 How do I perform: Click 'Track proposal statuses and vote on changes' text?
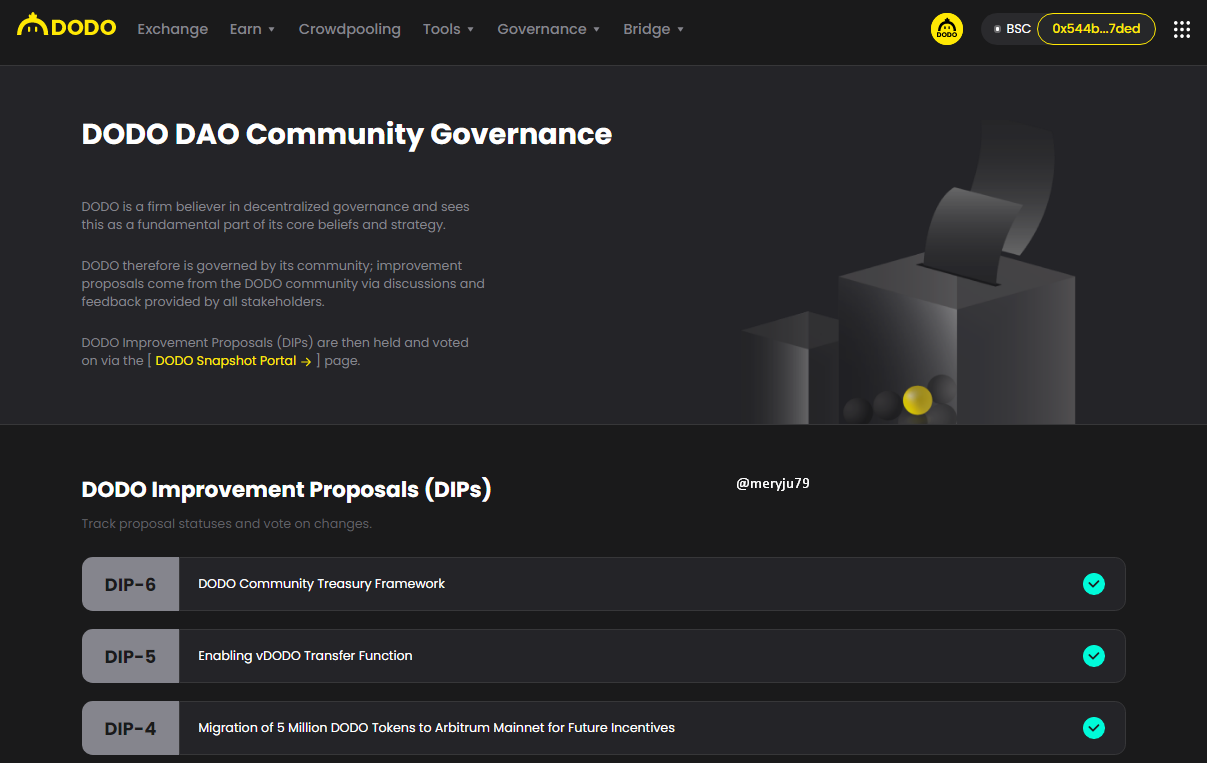226,524
